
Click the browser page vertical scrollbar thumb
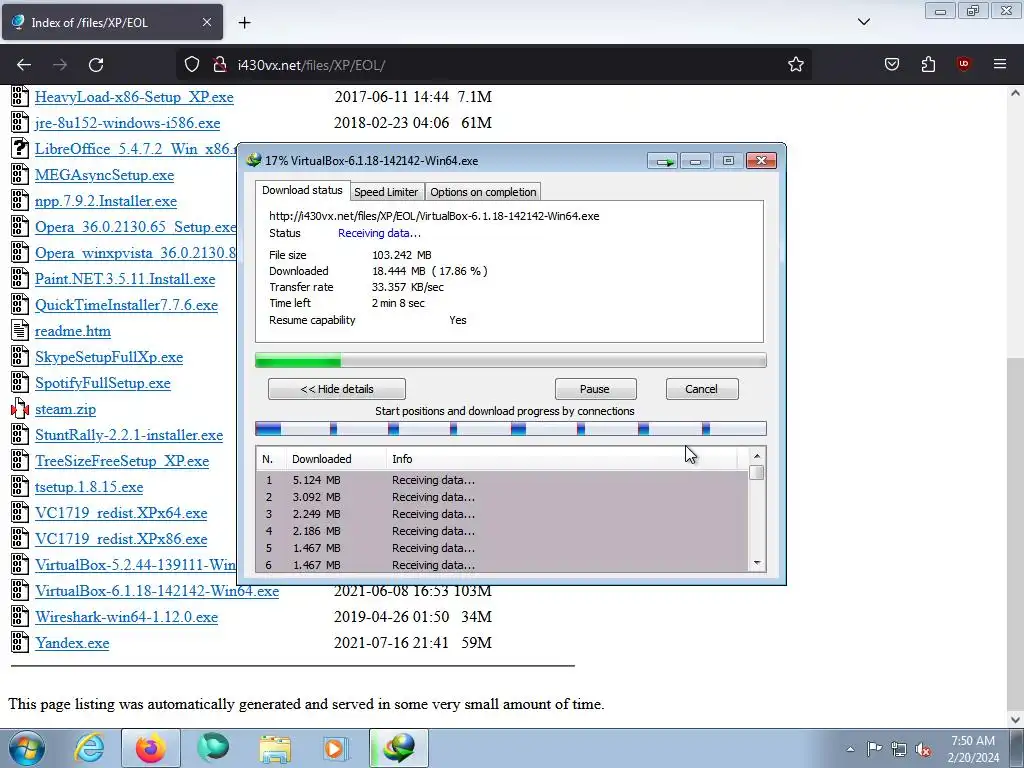tap(1015, 536)
